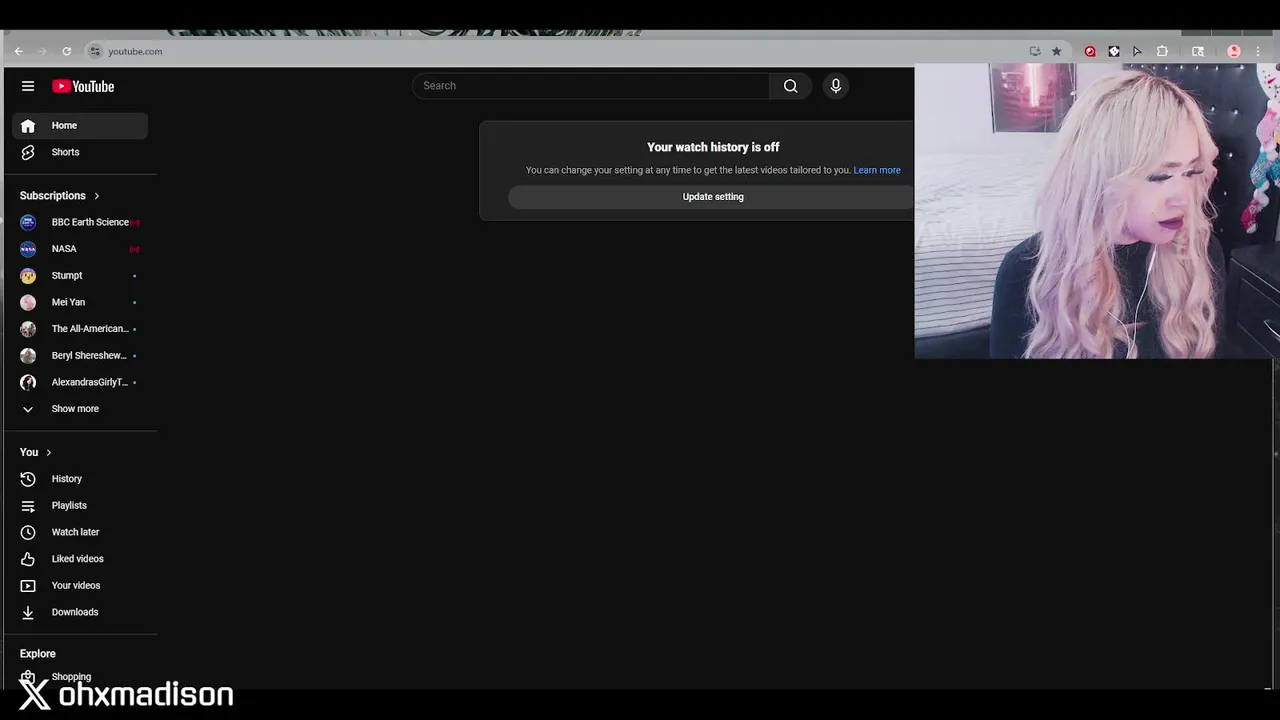Click the Your watch history is off heading

(x=713, y=147)
